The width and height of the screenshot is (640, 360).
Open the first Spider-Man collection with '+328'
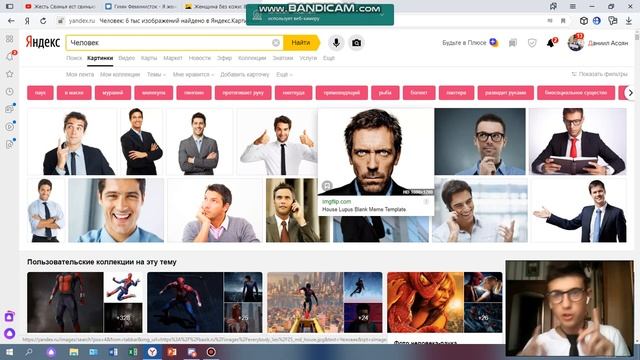(x=85, y=302)
